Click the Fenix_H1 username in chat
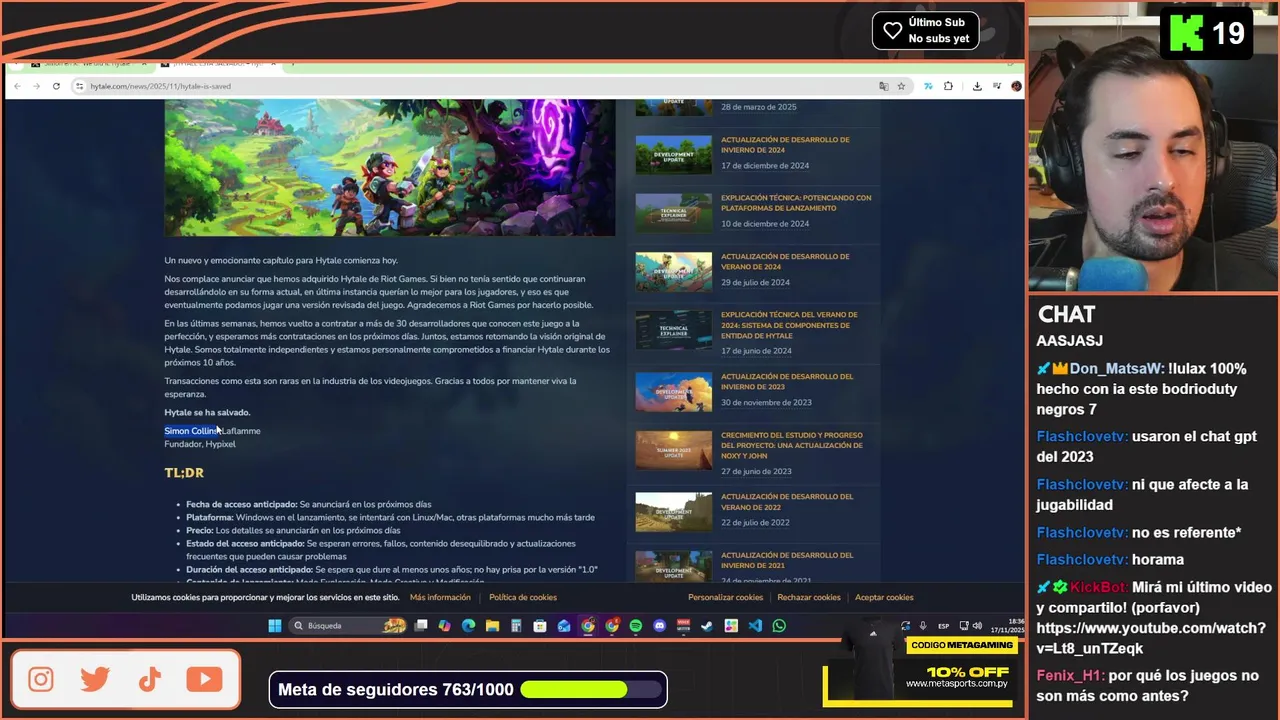1280x720 pixels. coord(1070,675)
